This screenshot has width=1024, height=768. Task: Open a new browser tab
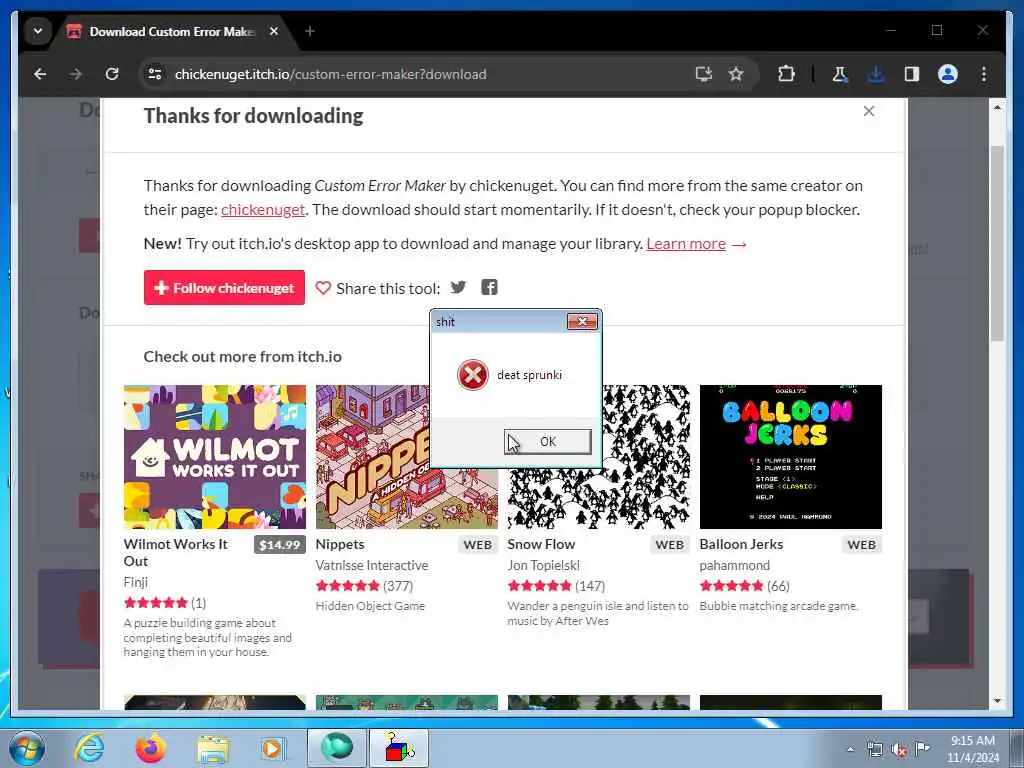pyautogui.click(x=310, y=31)
